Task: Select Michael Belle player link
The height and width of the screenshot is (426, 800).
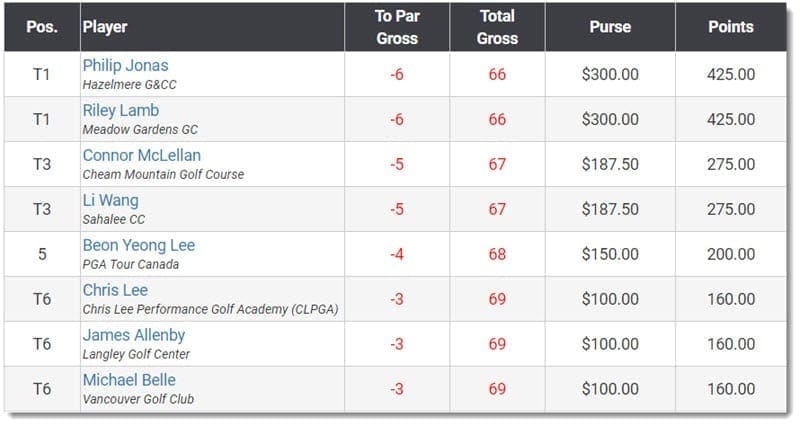Action: click(129, 380)
